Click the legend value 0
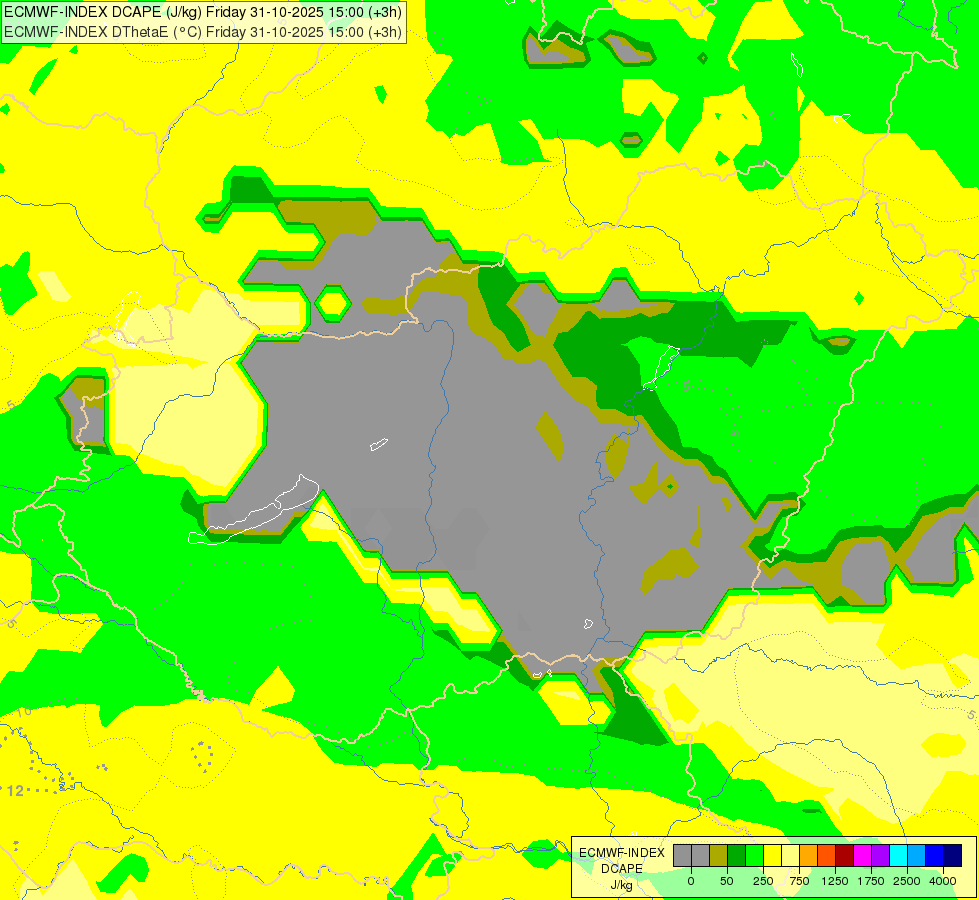 [x=691, y=881]
